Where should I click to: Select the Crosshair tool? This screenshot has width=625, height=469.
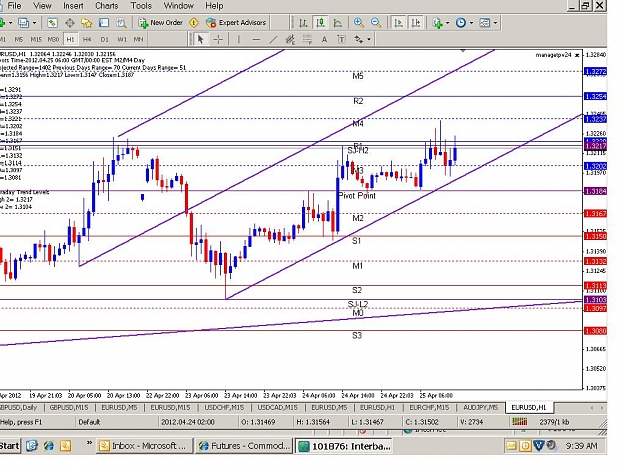pyautogui.click(x=218, y=39)
